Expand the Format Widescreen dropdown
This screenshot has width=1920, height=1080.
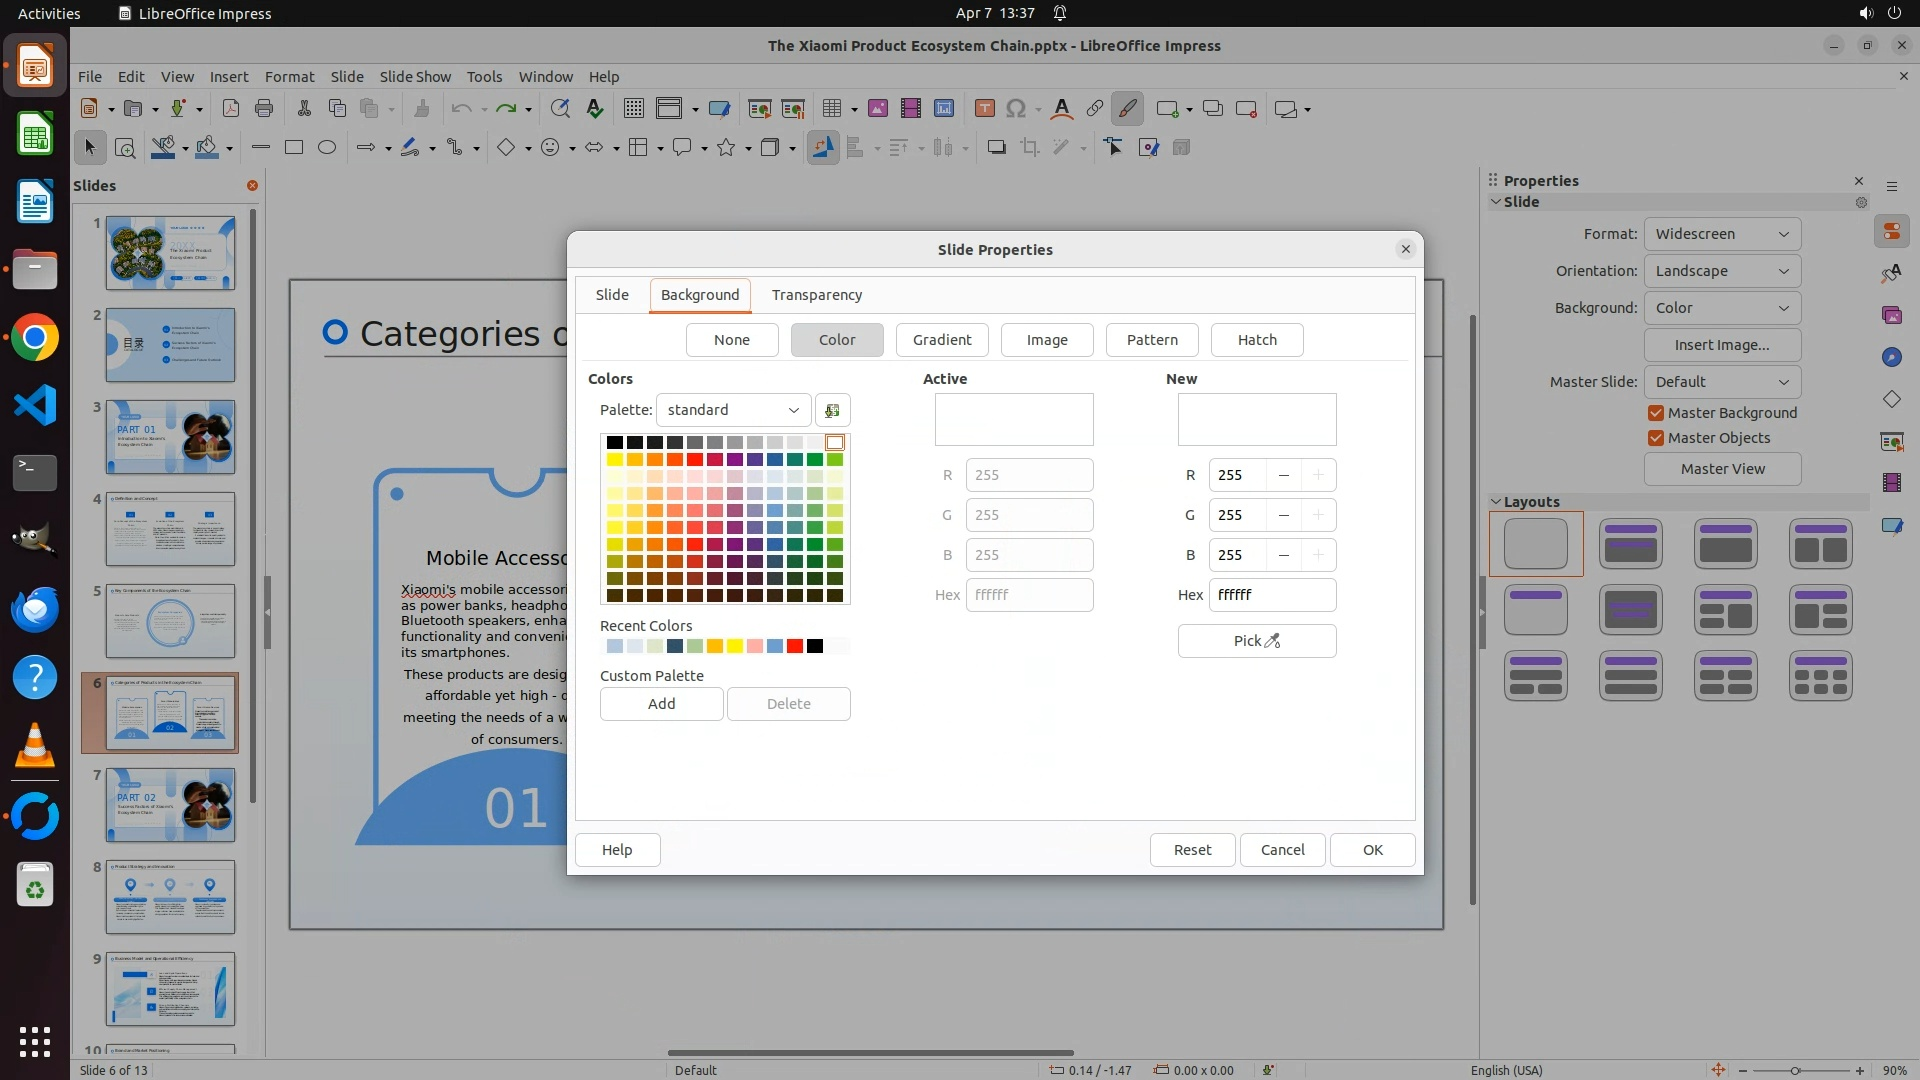[x=1721, y=234]
